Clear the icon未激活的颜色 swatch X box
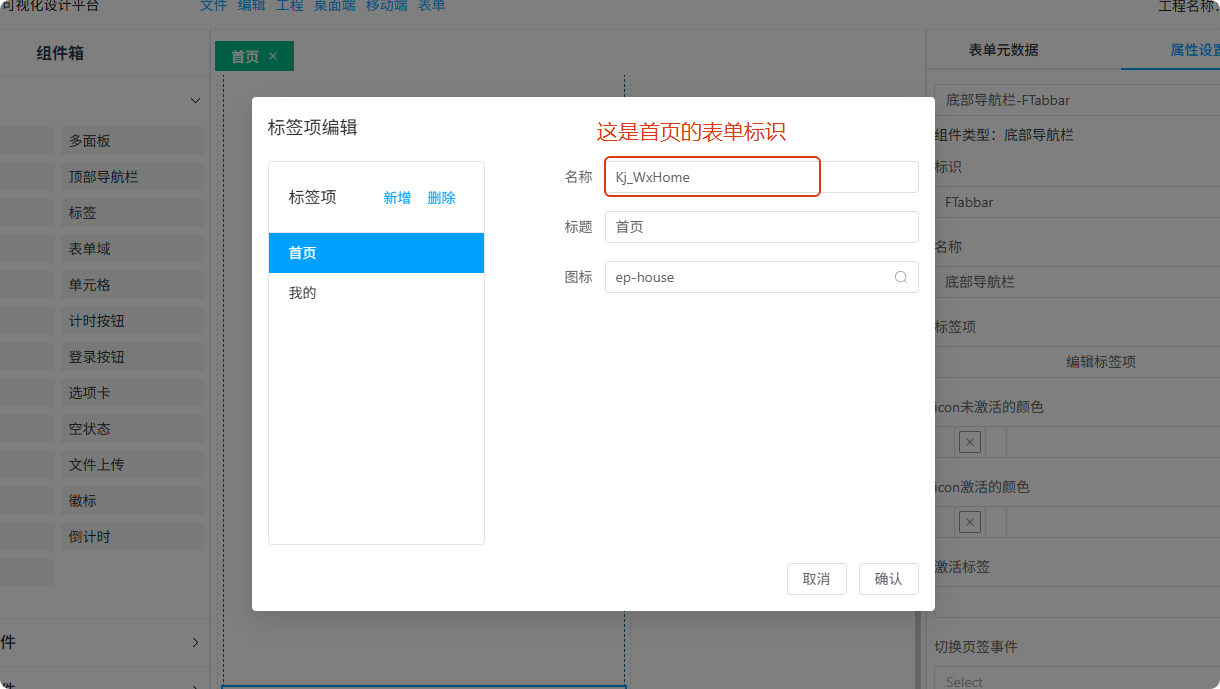The image size is (1220, 689). coord(969,442)
